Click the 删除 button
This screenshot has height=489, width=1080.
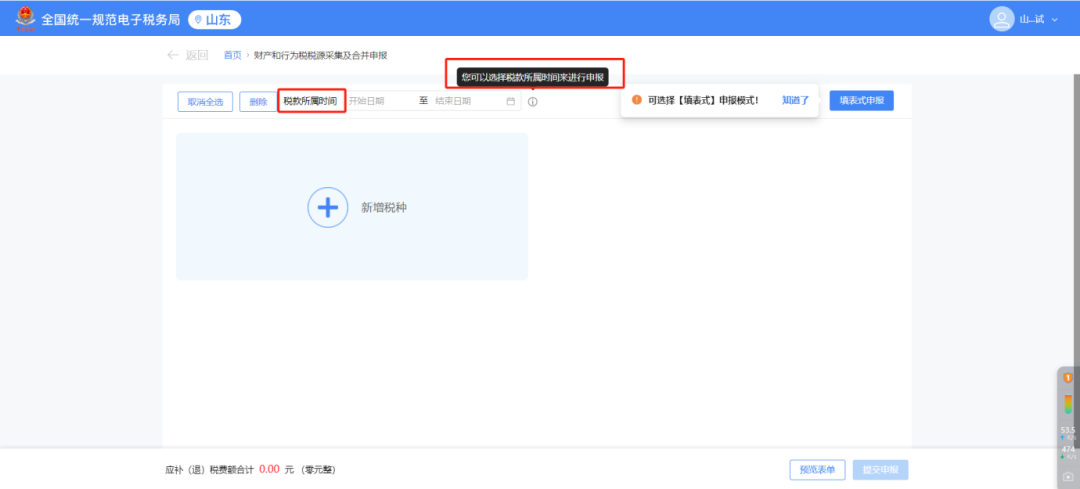coord(258,101)
